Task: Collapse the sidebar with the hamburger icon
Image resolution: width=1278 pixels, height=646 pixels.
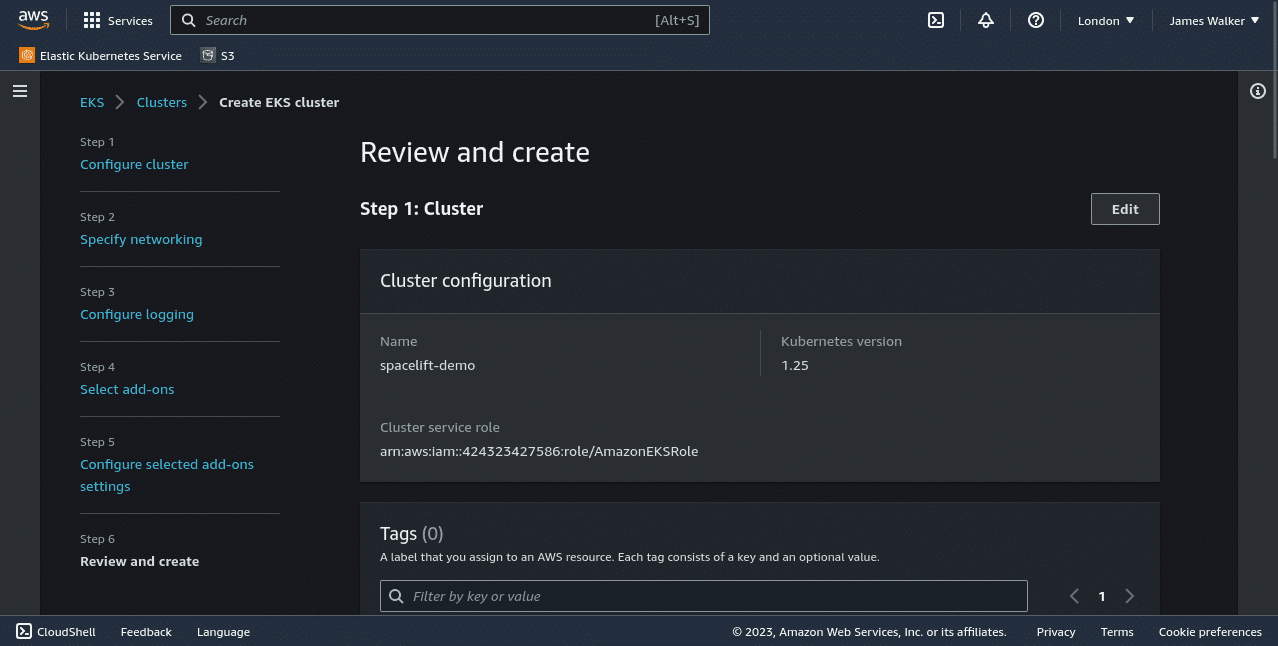Action: pos(19,90)
